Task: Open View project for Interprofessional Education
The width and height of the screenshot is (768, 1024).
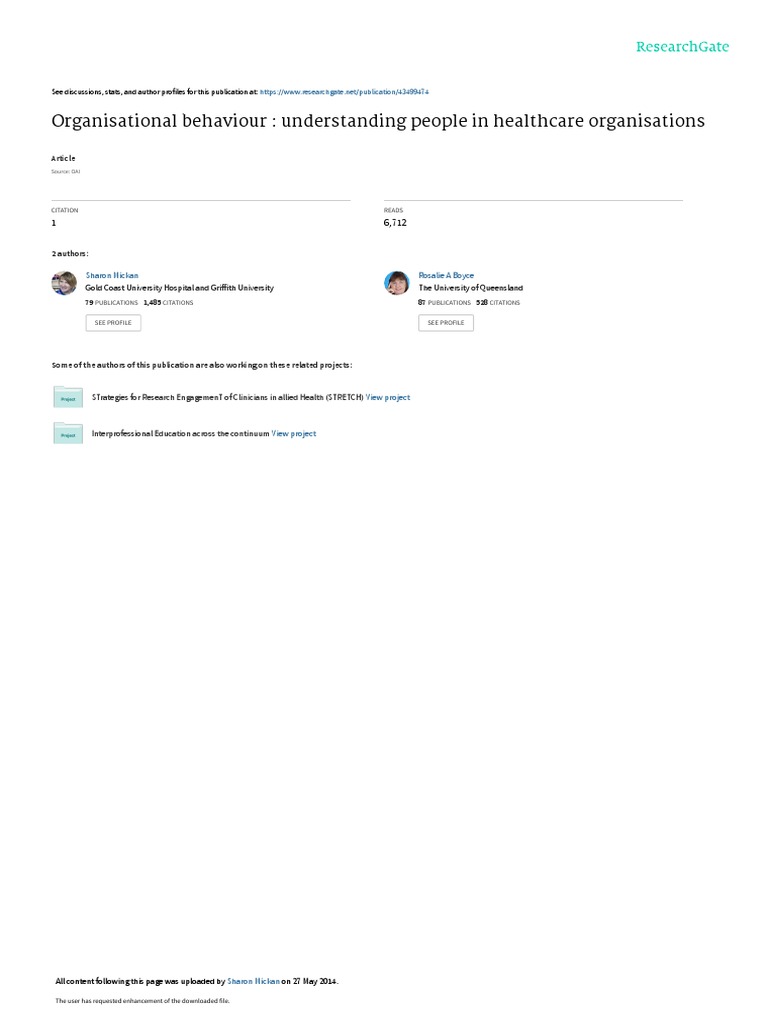Action: pyautogui.click(x=294, y=434)
